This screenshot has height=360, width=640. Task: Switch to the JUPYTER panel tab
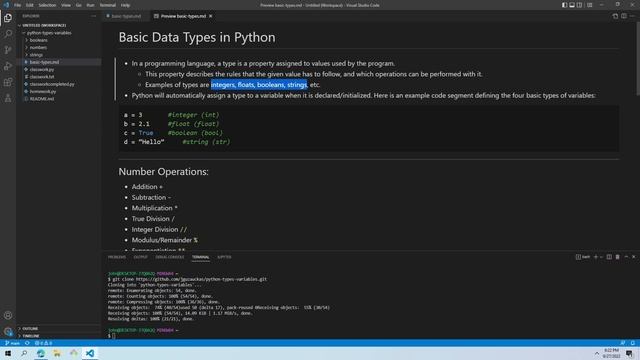click(x=224, y=257)
